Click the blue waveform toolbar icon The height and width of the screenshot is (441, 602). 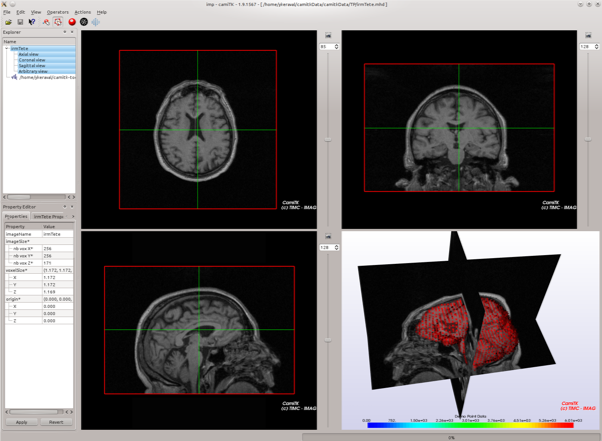pos(96,22)
